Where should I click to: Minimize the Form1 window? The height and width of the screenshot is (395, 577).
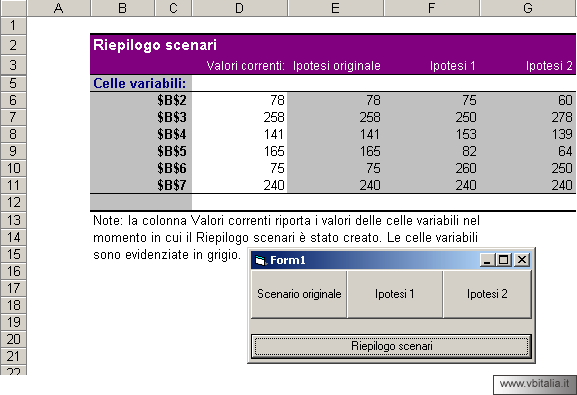[488, 260]
